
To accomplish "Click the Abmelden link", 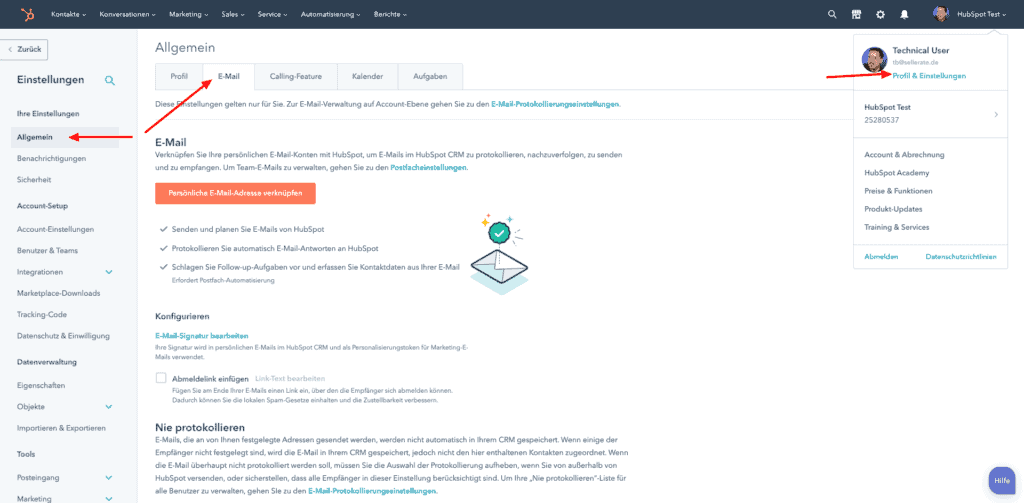I will pyautogui.click(x=881, y=257).
